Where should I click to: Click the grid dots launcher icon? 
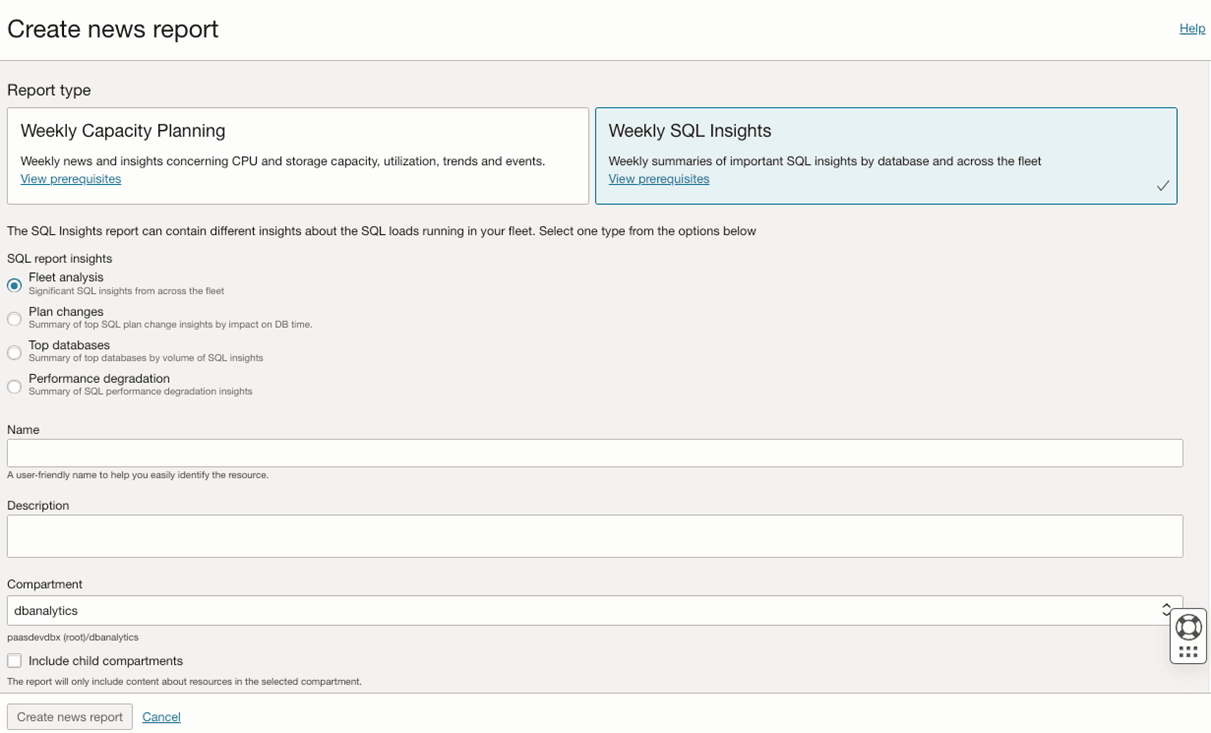click(1188, 650)
